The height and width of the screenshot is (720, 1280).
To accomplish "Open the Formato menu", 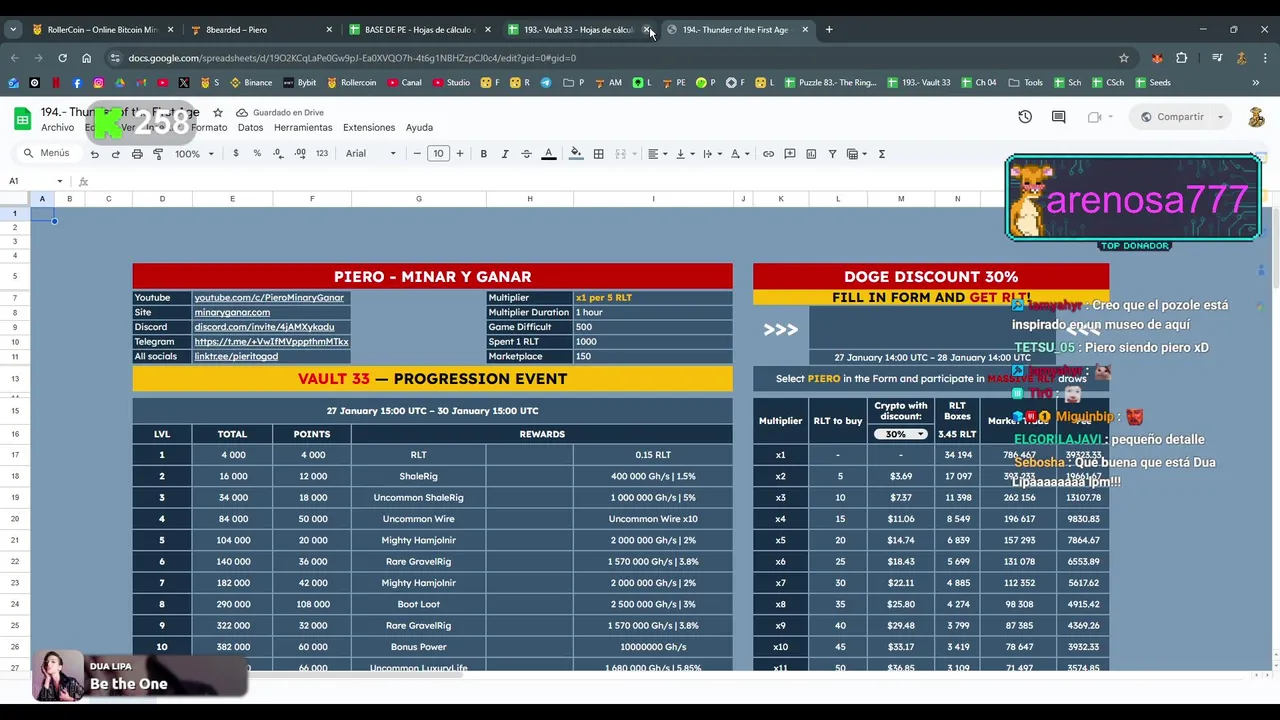I will tap(209, 128).
